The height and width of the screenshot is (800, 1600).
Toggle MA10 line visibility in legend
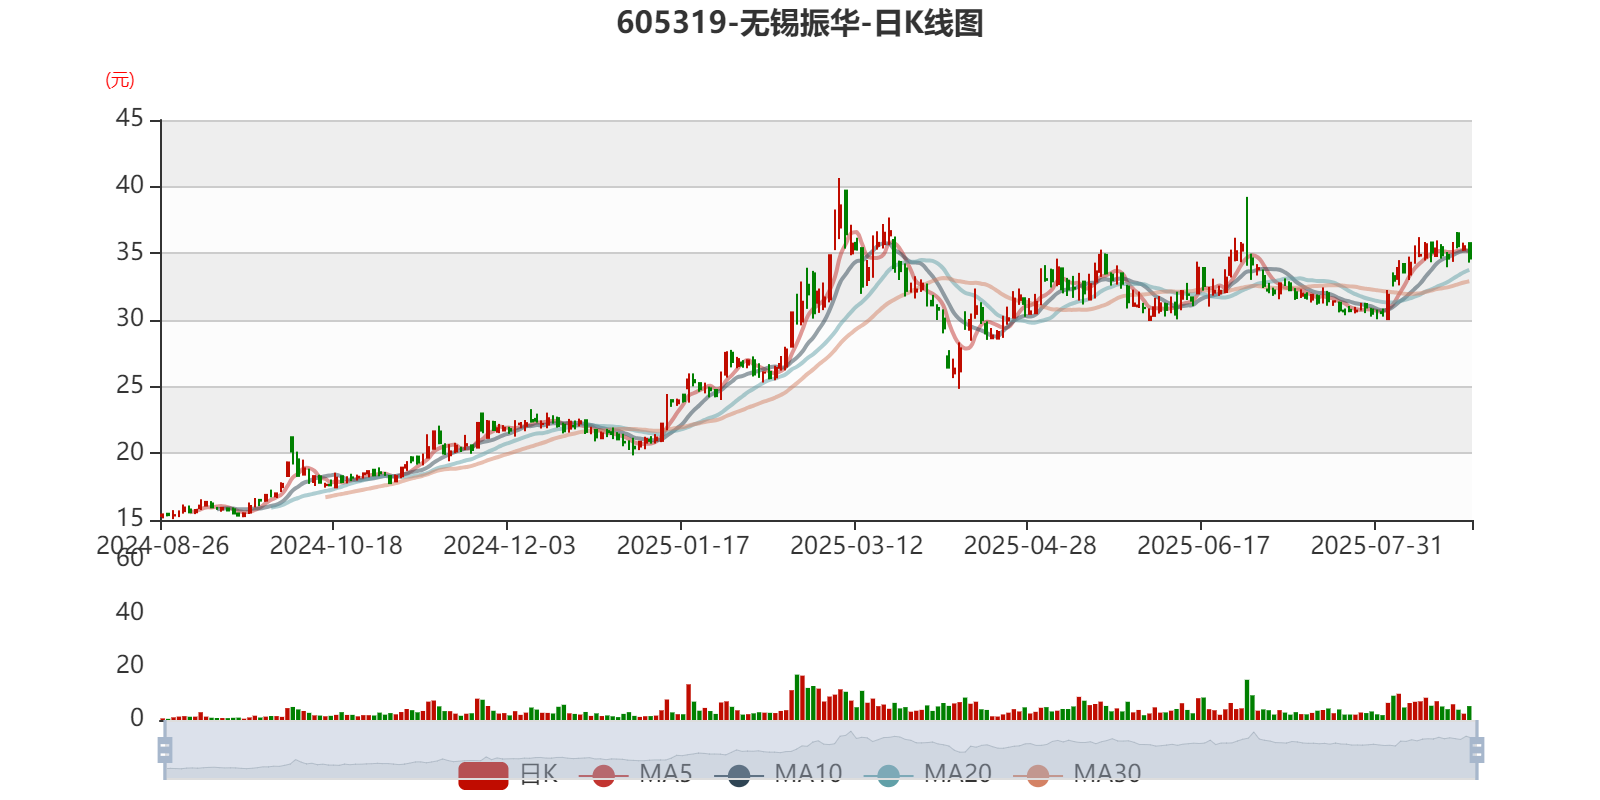(779, 774)
